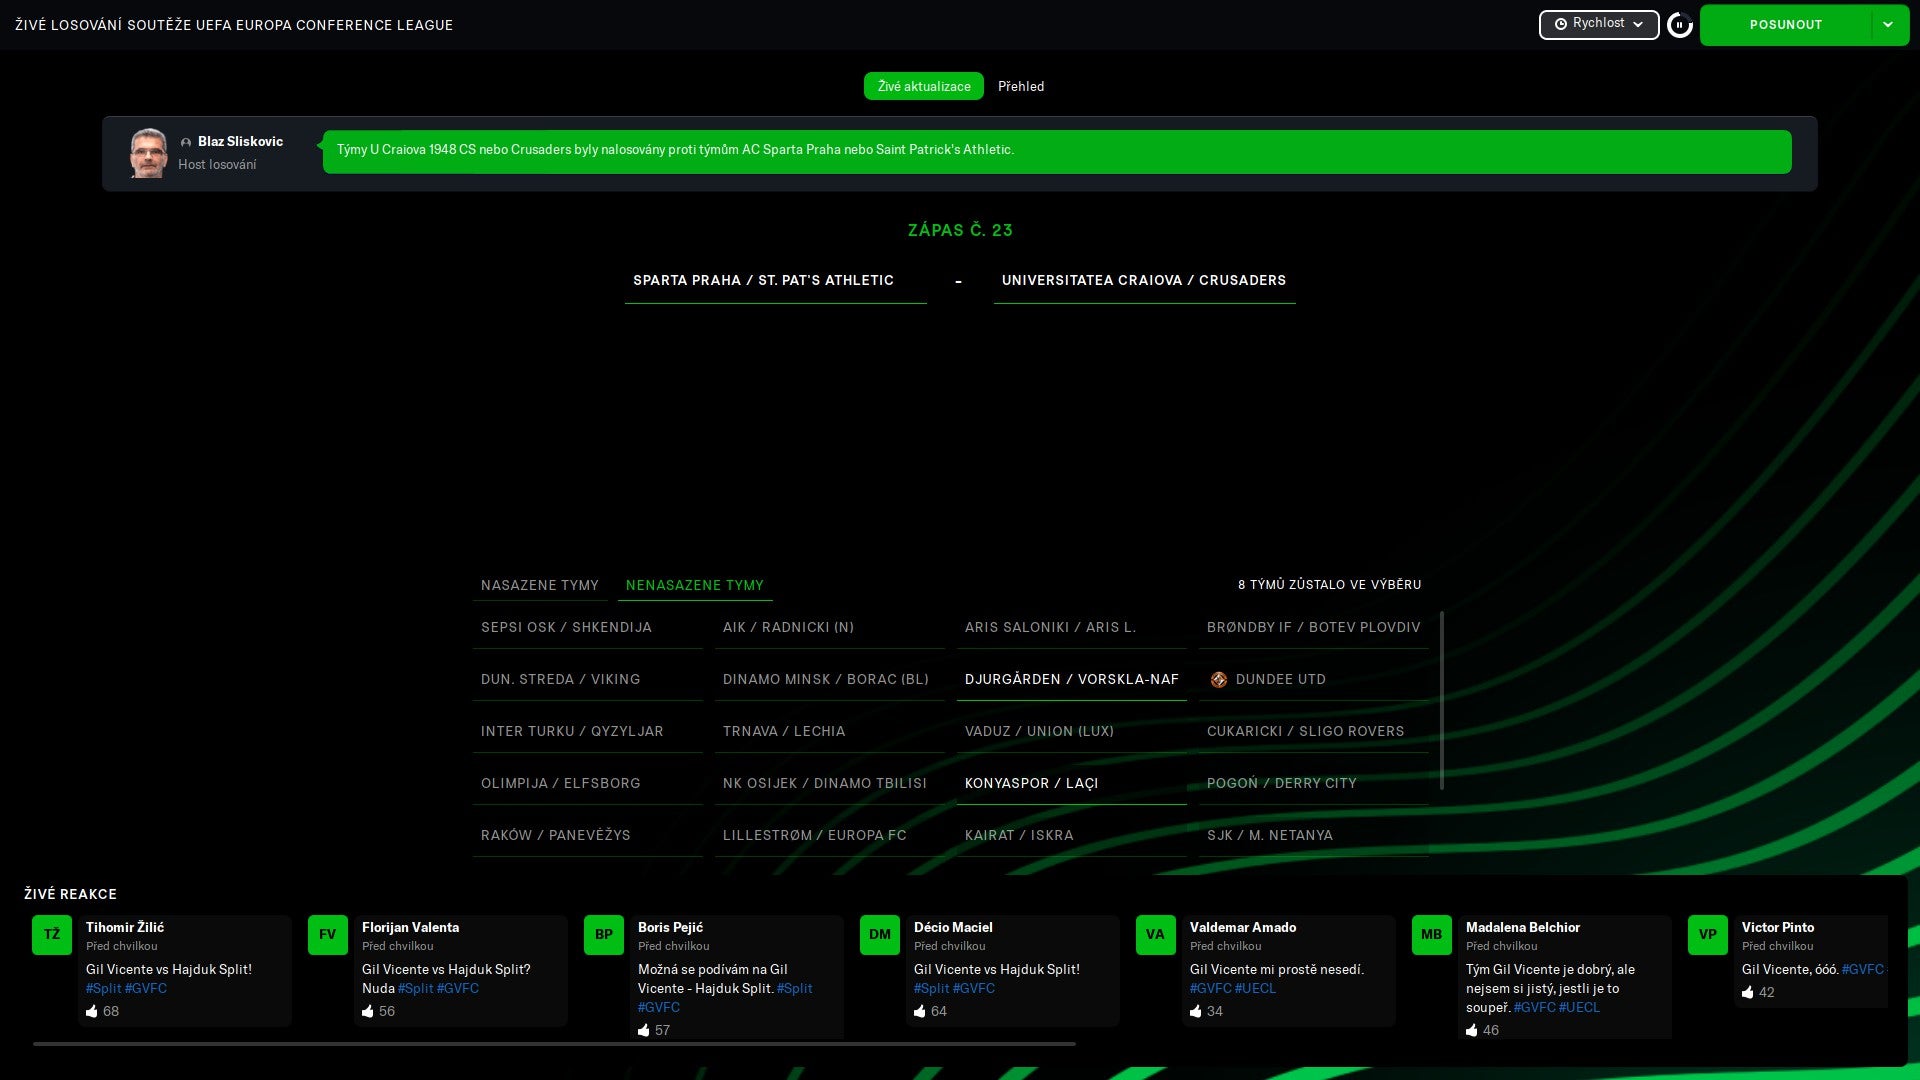This screenshot has width=1920, height=1080.
Task: Expand the arrow next to POSUNOUT
Action: [x=1888, y=25]
